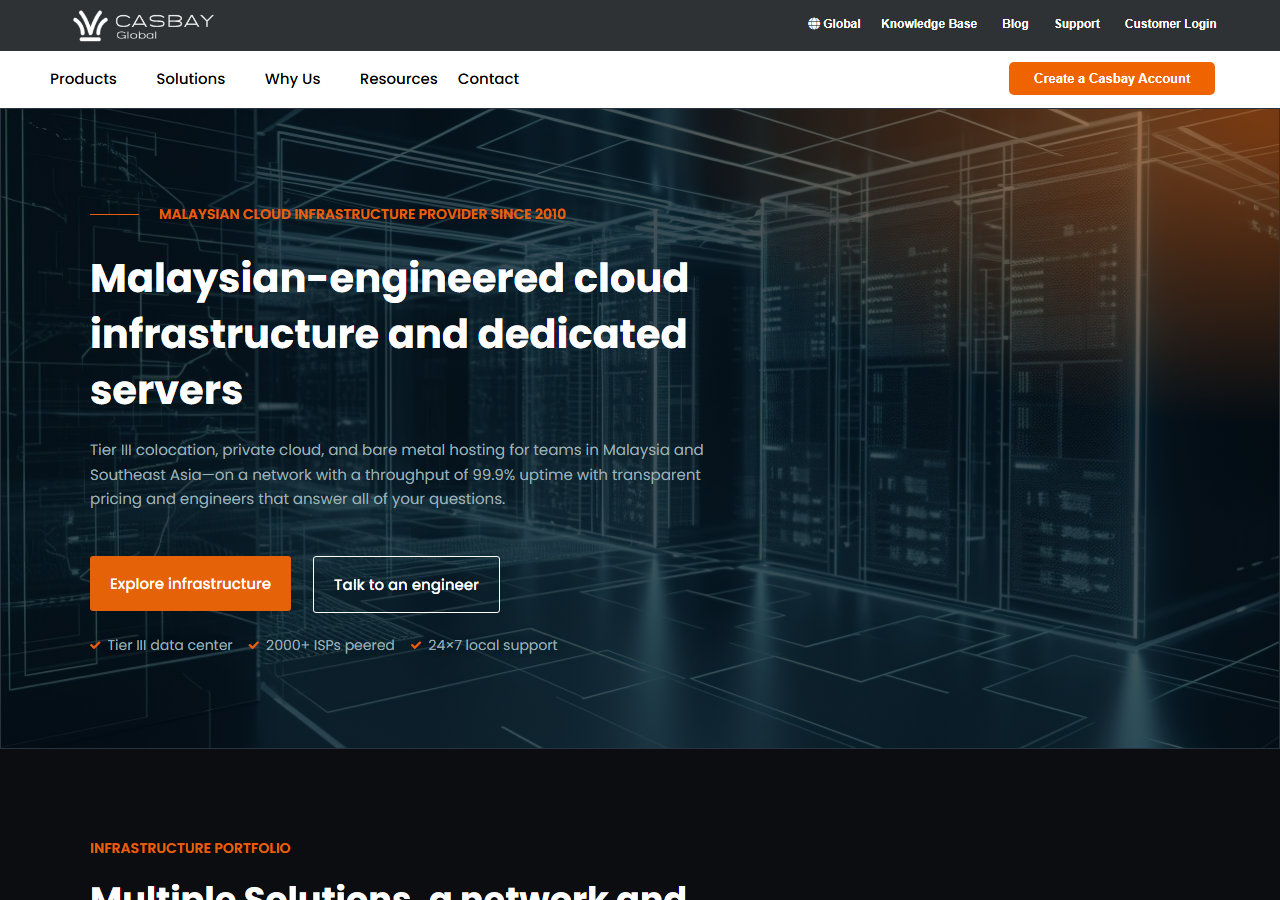Click the text "24×7 local support"

pyautogui.click(x=493, y=646)
